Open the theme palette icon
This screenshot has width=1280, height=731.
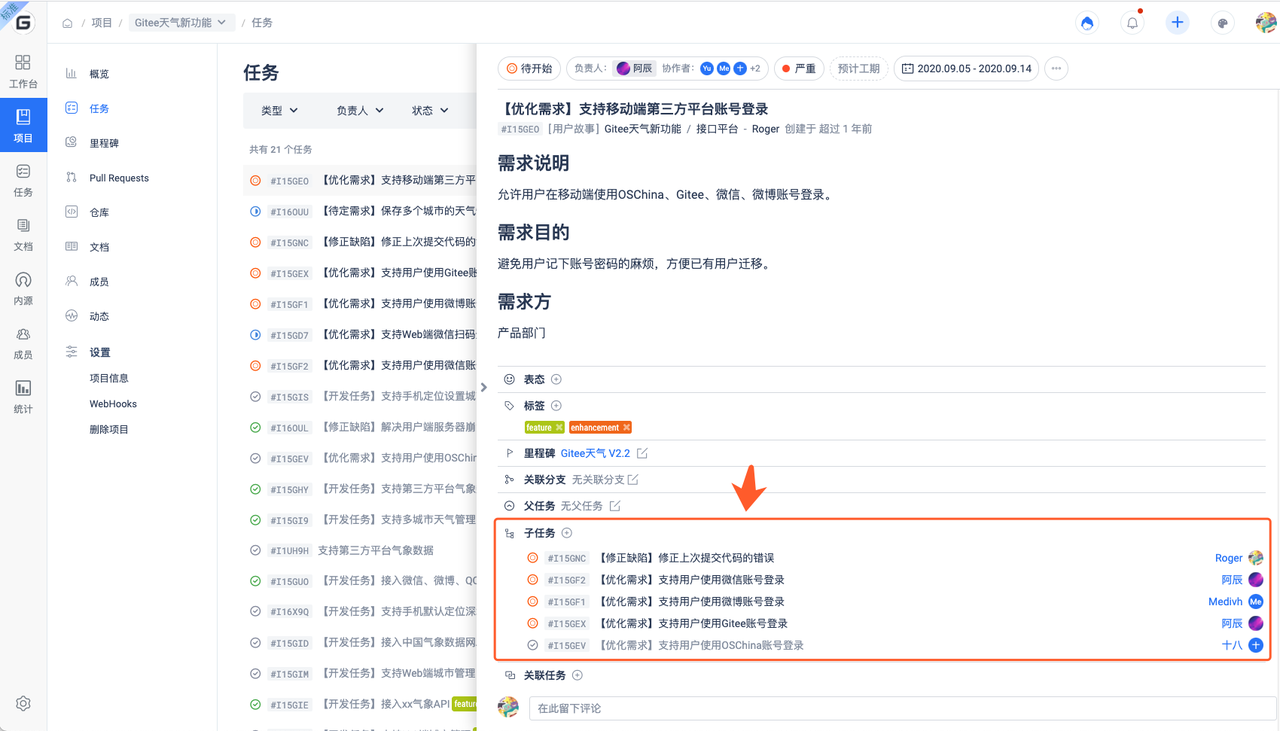point(1222,23)
